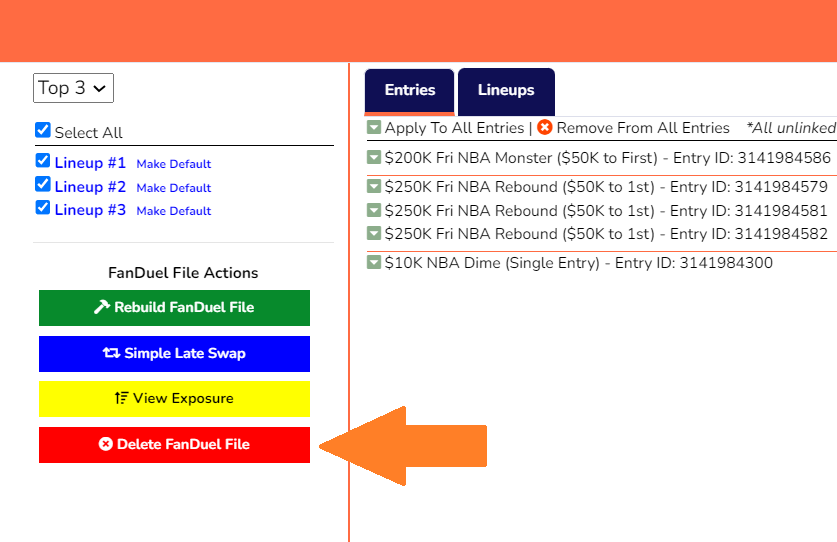Image resolution: width=837 pixels, height=542 pixels.
Task: Click the Apply To All Entries text
Action: (x=454, y=128)
